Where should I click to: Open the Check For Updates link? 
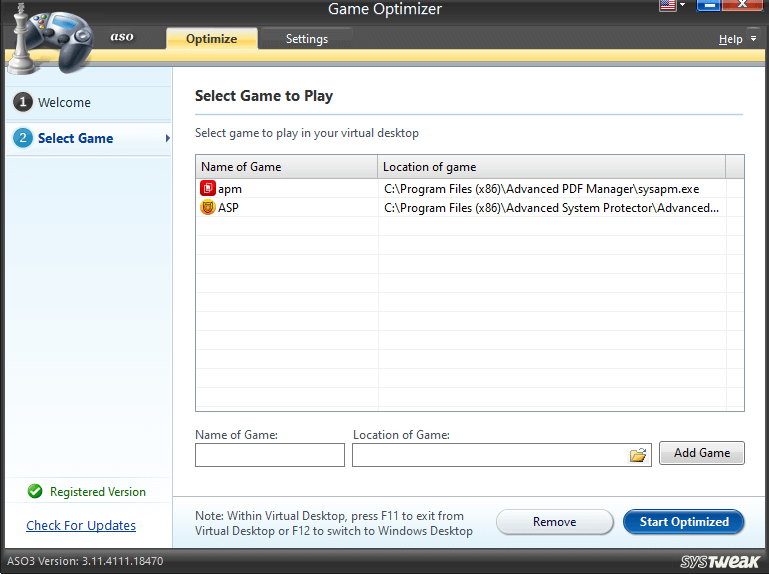81,525
